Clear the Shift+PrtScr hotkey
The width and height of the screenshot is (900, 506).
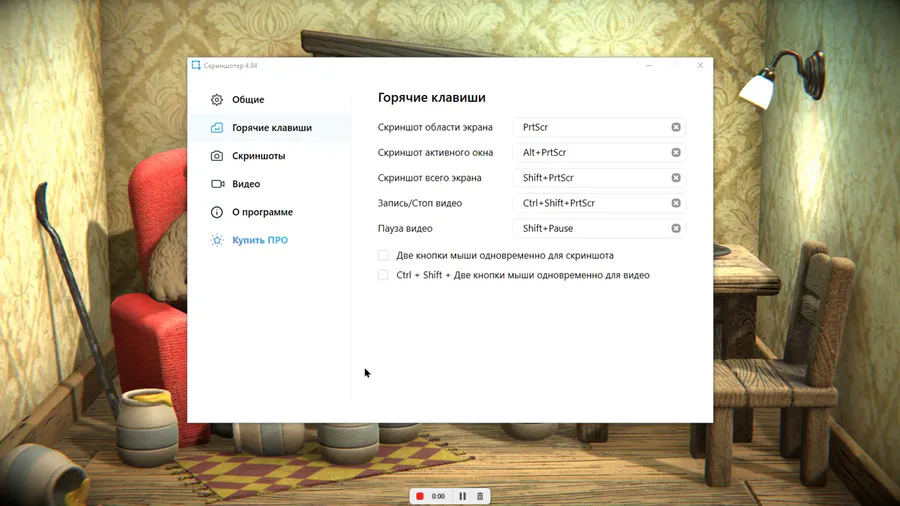[676, 177]
